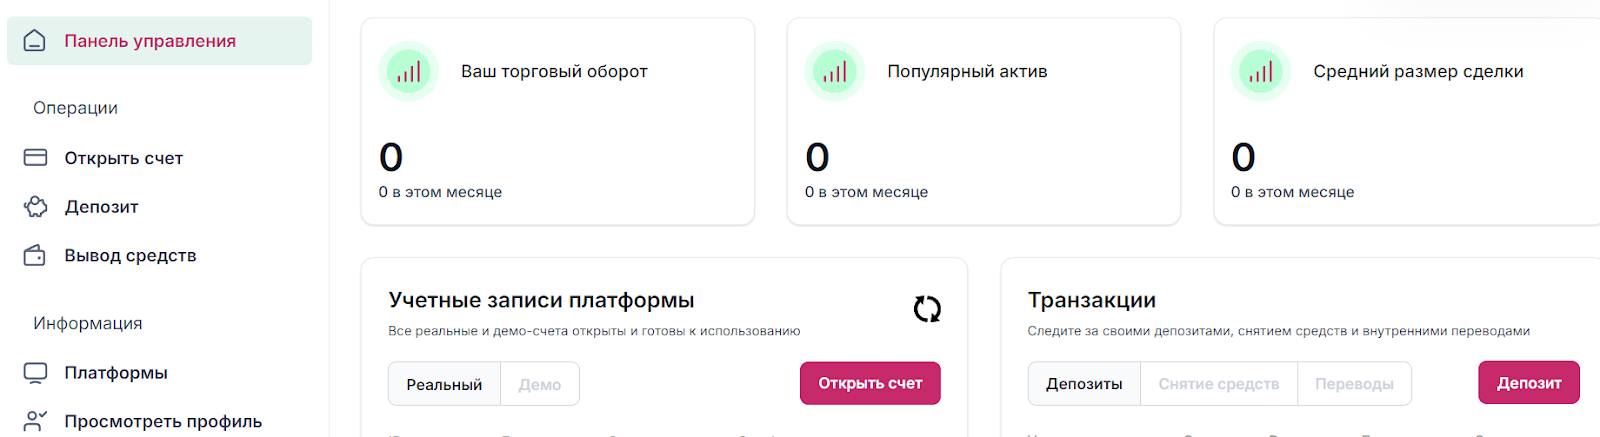This screenshot has height=437, width=1600.
Task: Click the piggy bank icon for Депозит
Action: [35, 207]
